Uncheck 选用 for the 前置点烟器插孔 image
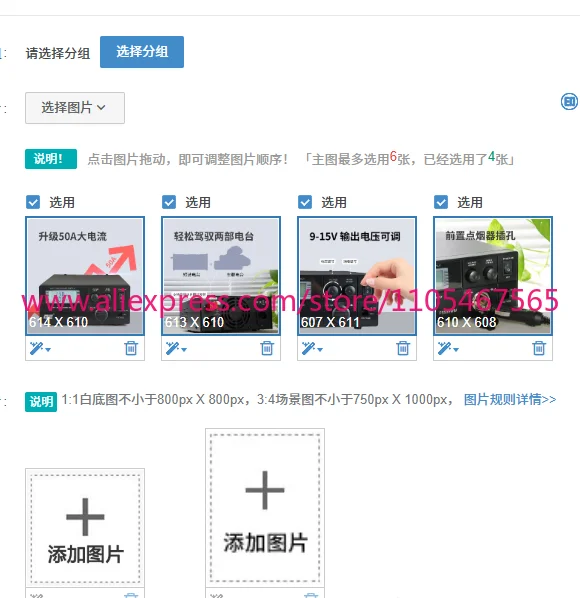This screenshot has height=598, width=580. [x=441, y=202]
